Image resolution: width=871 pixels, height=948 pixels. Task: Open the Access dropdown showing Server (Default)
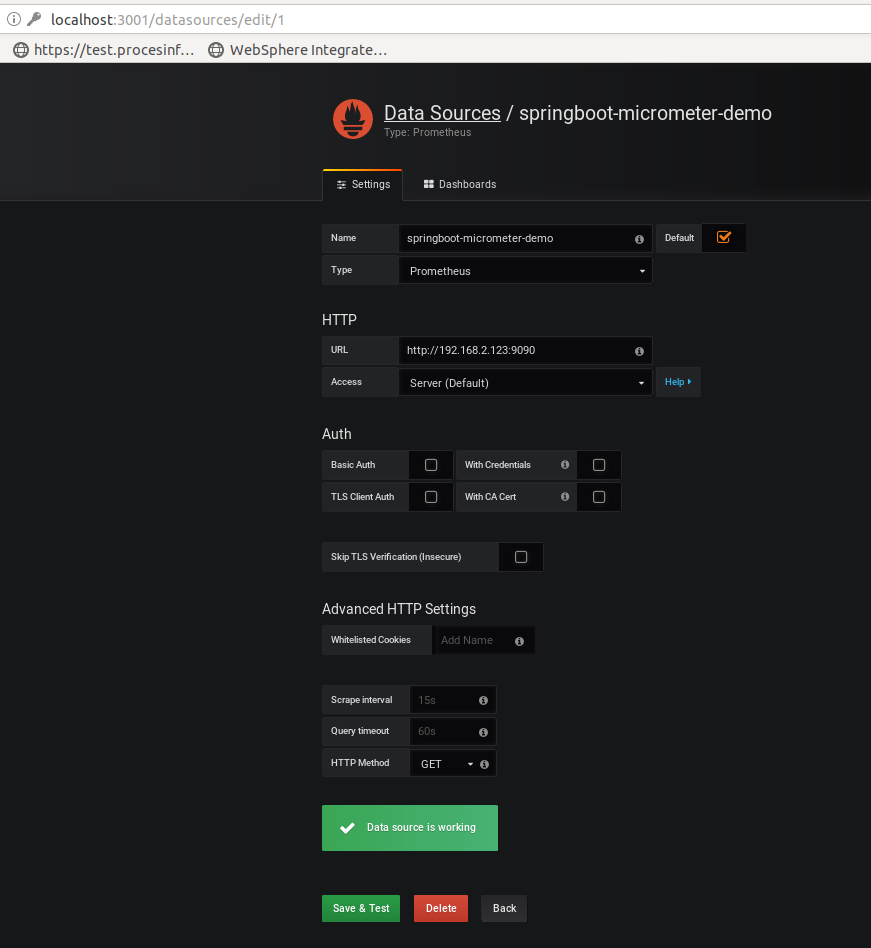525,383
